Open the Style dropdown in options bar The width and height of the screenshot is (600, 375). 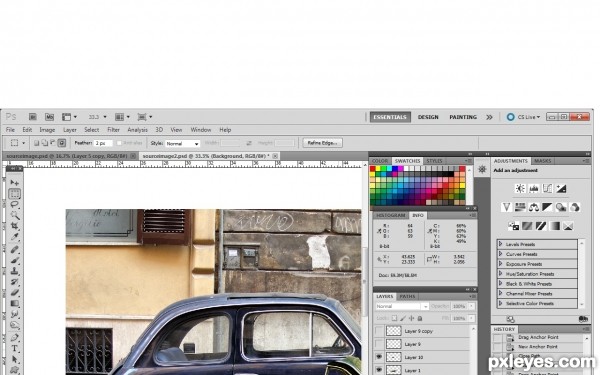pos(183,143)
